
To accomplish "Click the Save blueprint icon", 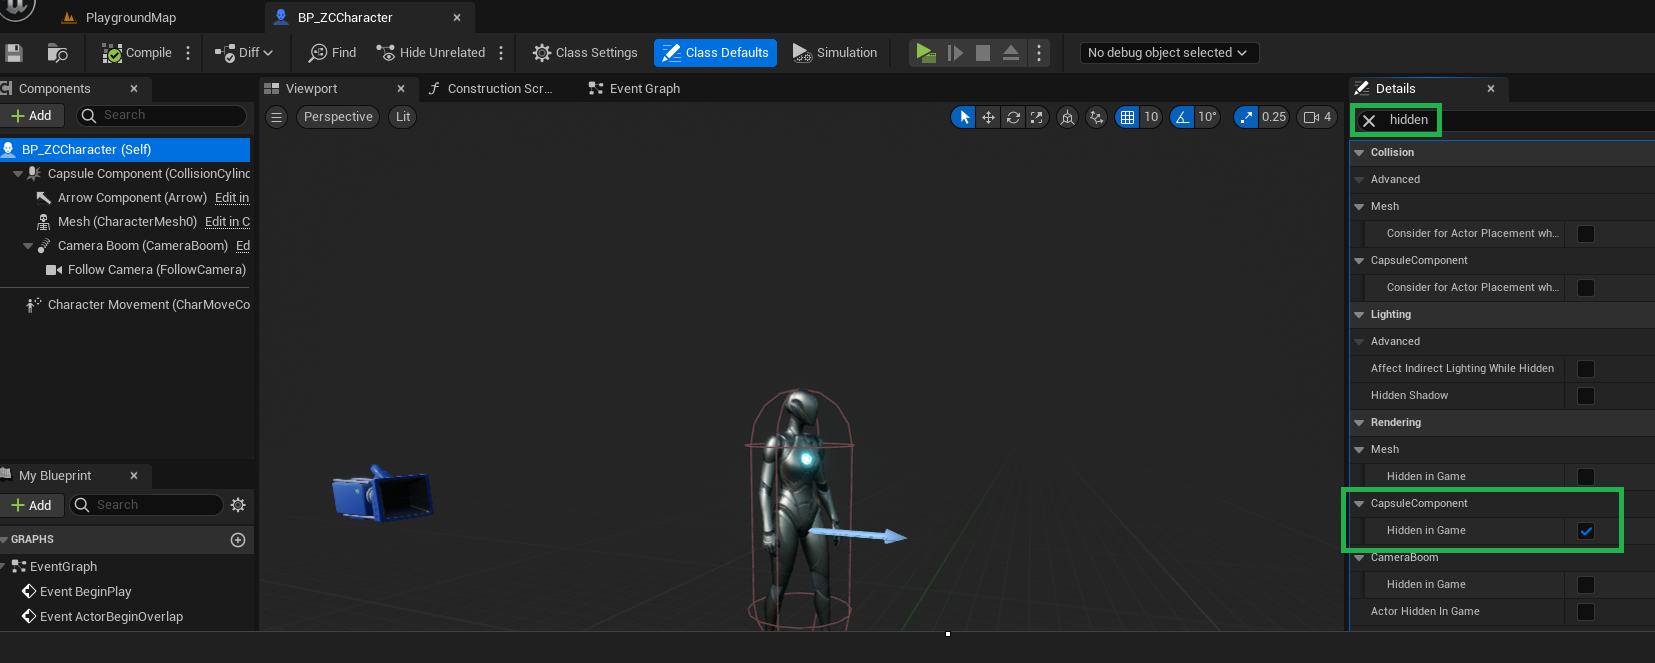I will (x=14, y=53).
